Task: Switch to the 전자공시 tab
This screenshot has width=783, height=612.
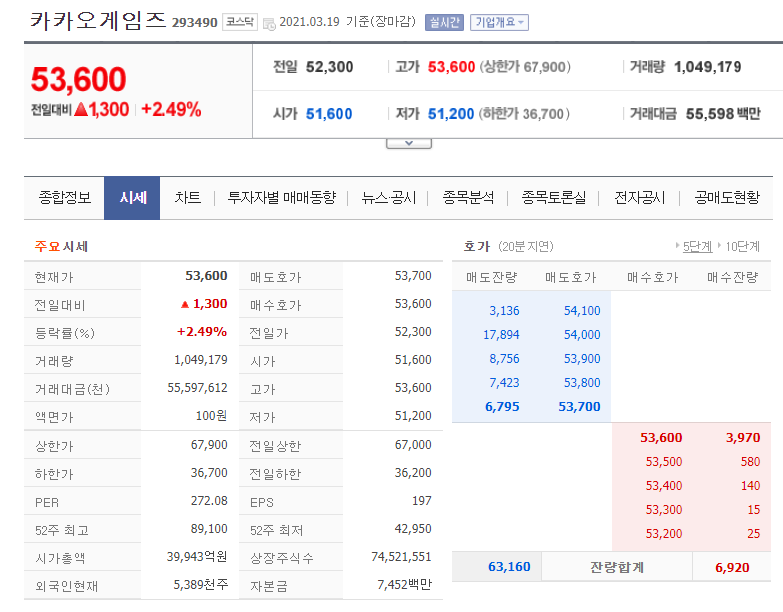Action: [x=640, y=198]
